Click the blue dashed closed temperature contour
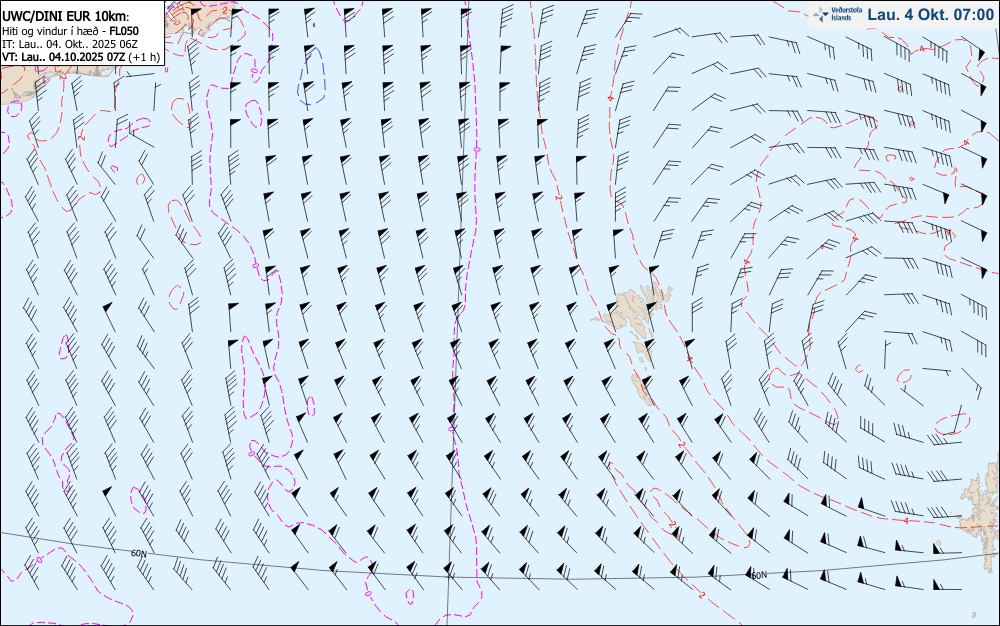The width and height of the screenshot is (1000, 626). click(x=312, y=76)
